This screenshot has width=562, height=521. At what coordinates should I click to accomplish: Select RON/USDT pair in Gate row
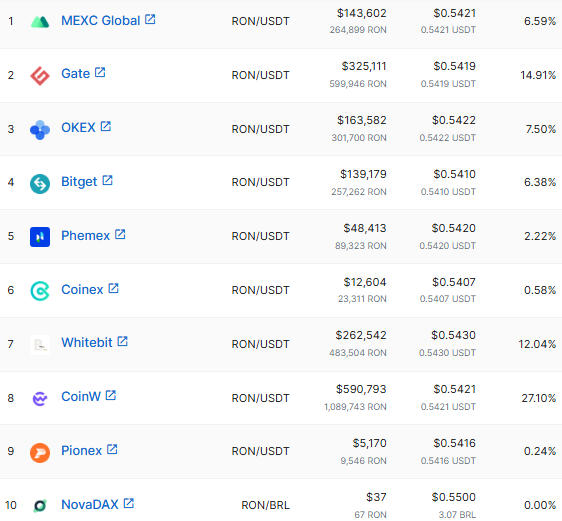tap(261, 75)
